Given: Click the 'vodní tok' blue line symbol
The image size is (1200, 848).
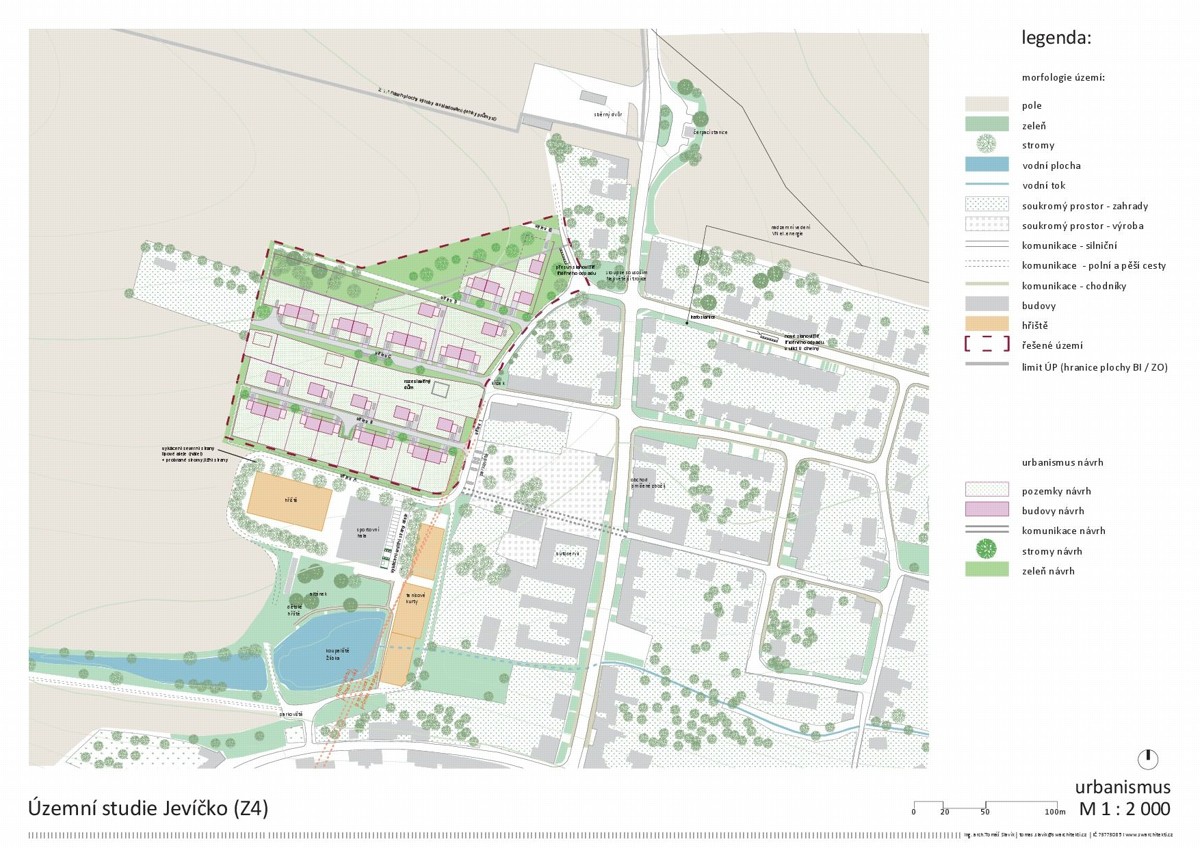Looking at the screenshot, I should pos(986,185).
